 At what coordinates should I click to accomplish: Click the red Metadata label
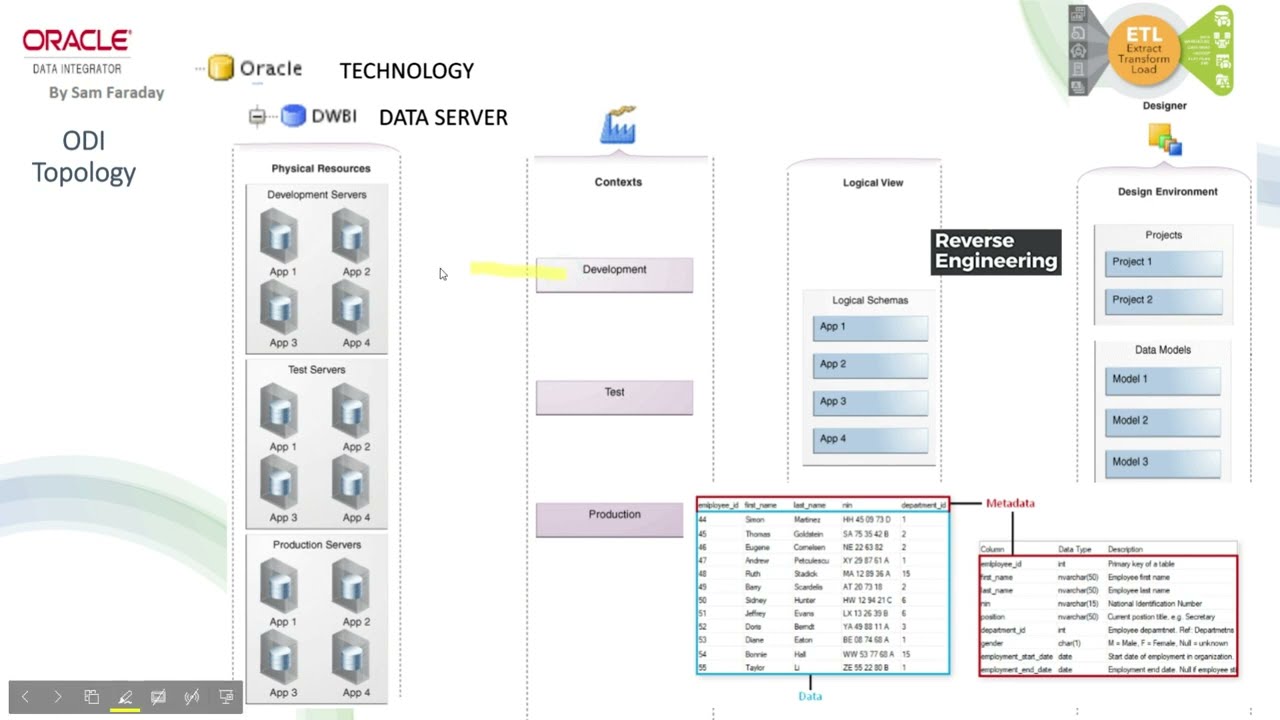click(1010, 503)
